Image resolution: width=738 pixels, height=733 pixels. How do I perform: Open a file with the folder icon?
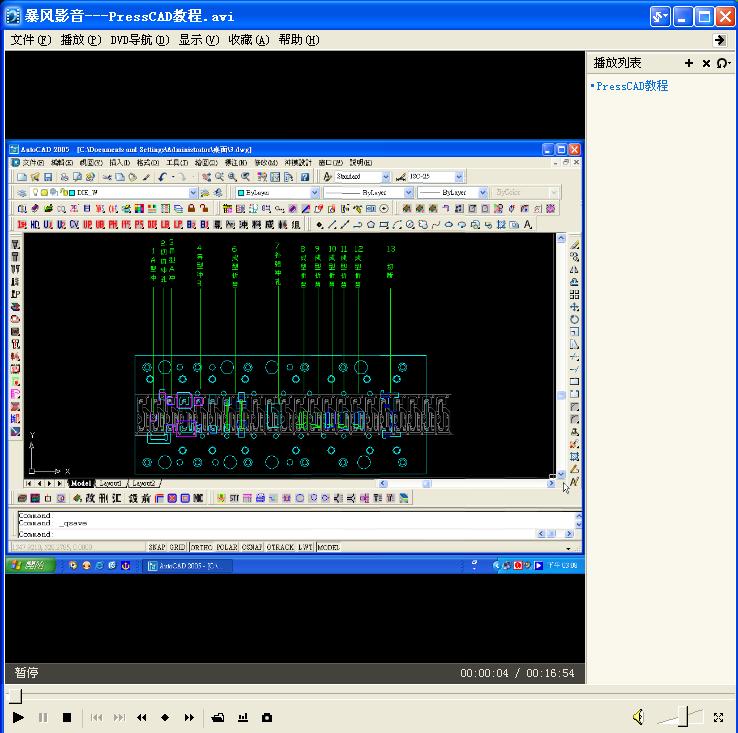[x=218, y=717]
